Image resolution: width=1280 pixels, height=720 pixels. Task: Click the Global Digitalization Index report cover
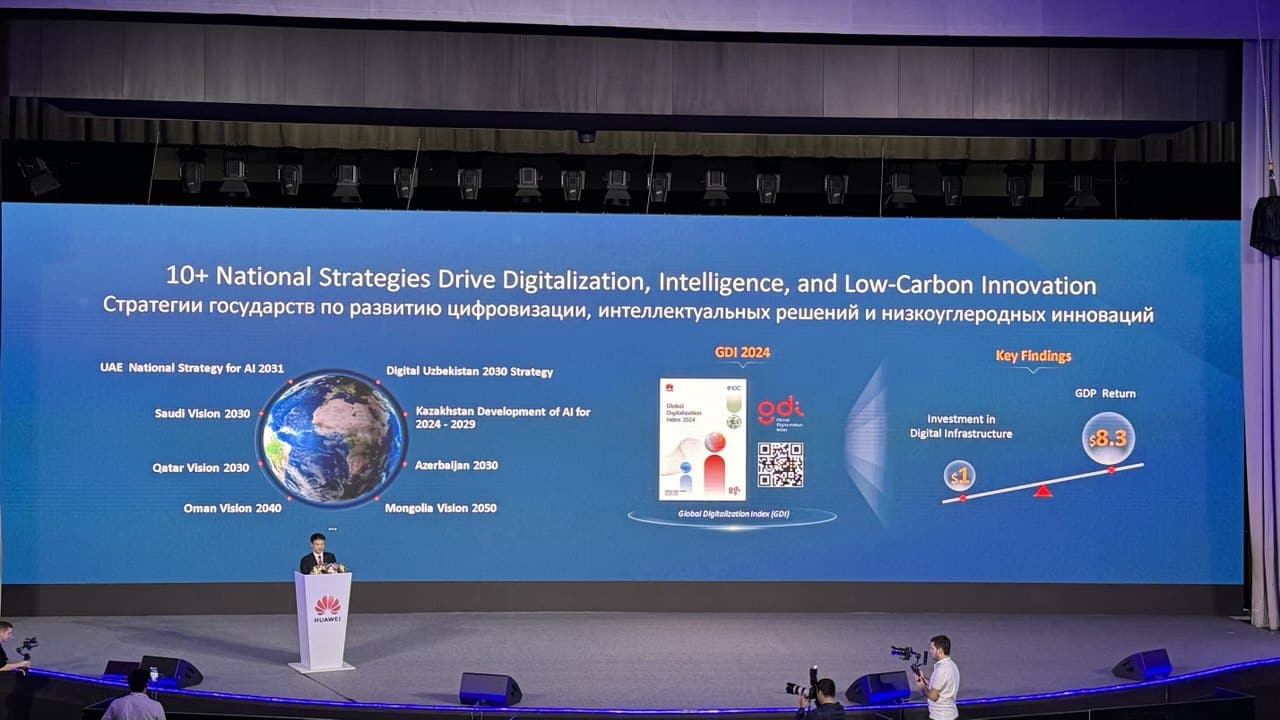point(702,439)
